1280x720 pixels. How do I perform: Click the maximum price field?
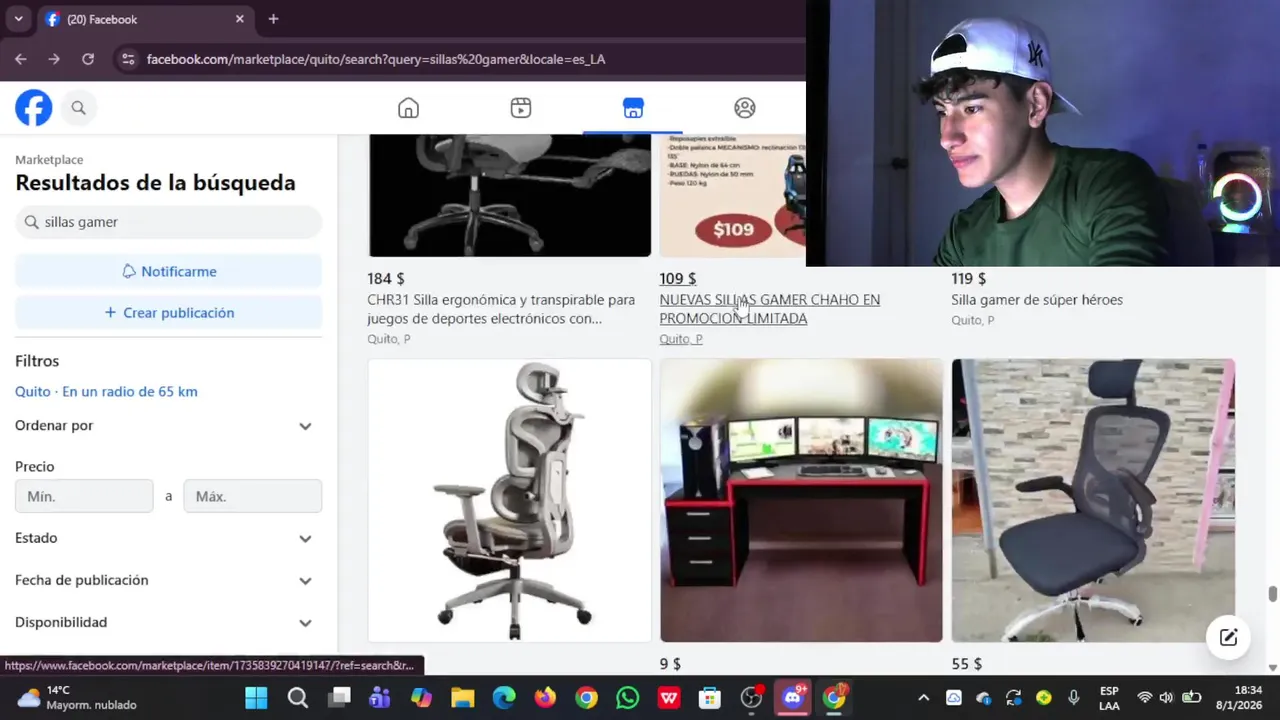(x=253, y=496)
